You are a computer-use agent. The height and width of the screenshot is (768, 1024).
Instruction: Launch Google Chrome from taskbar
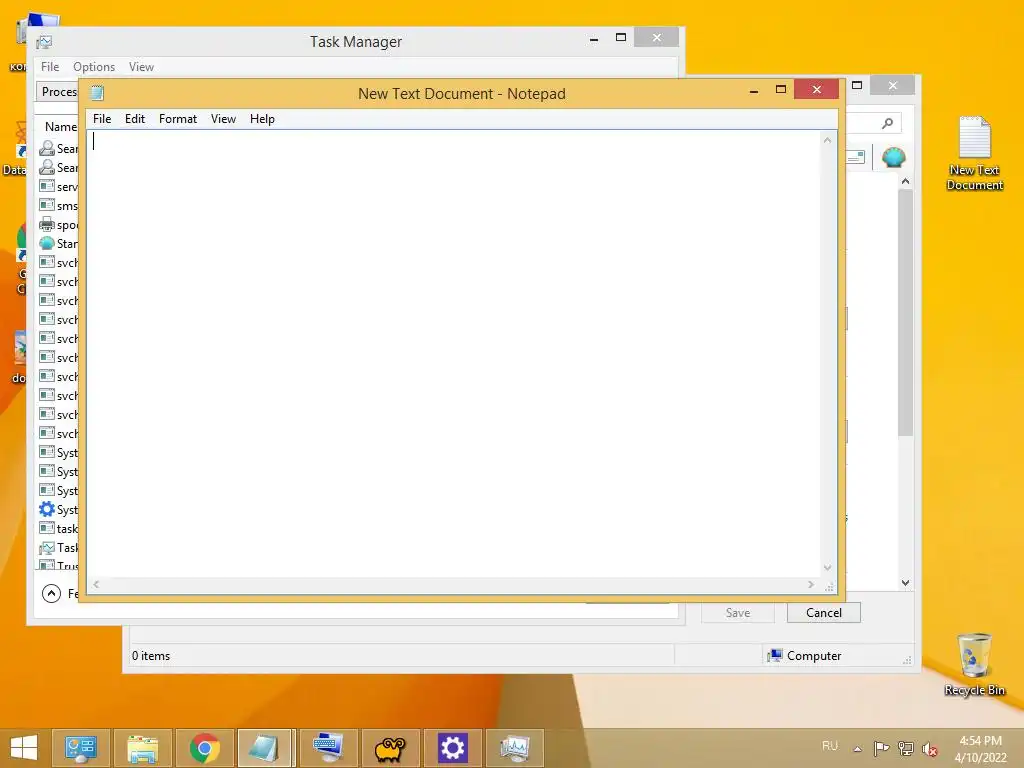204,748
